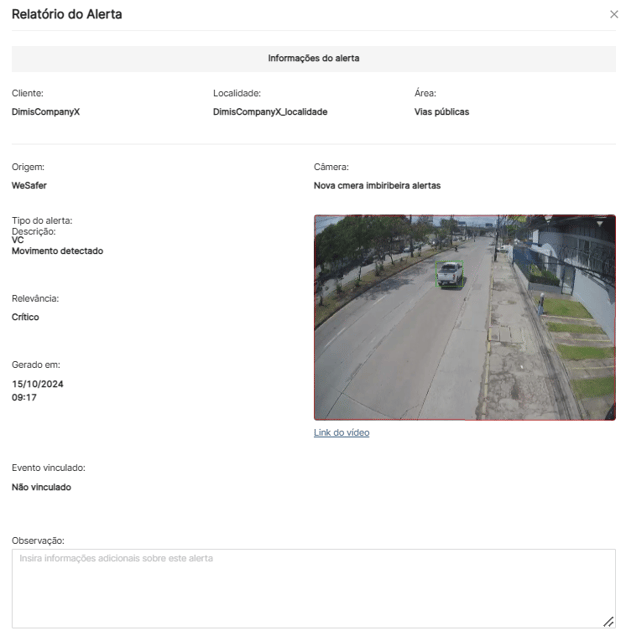Click the linked event status "Não vinculado"
Screen dimensions: 626x641
coord(41,487)
